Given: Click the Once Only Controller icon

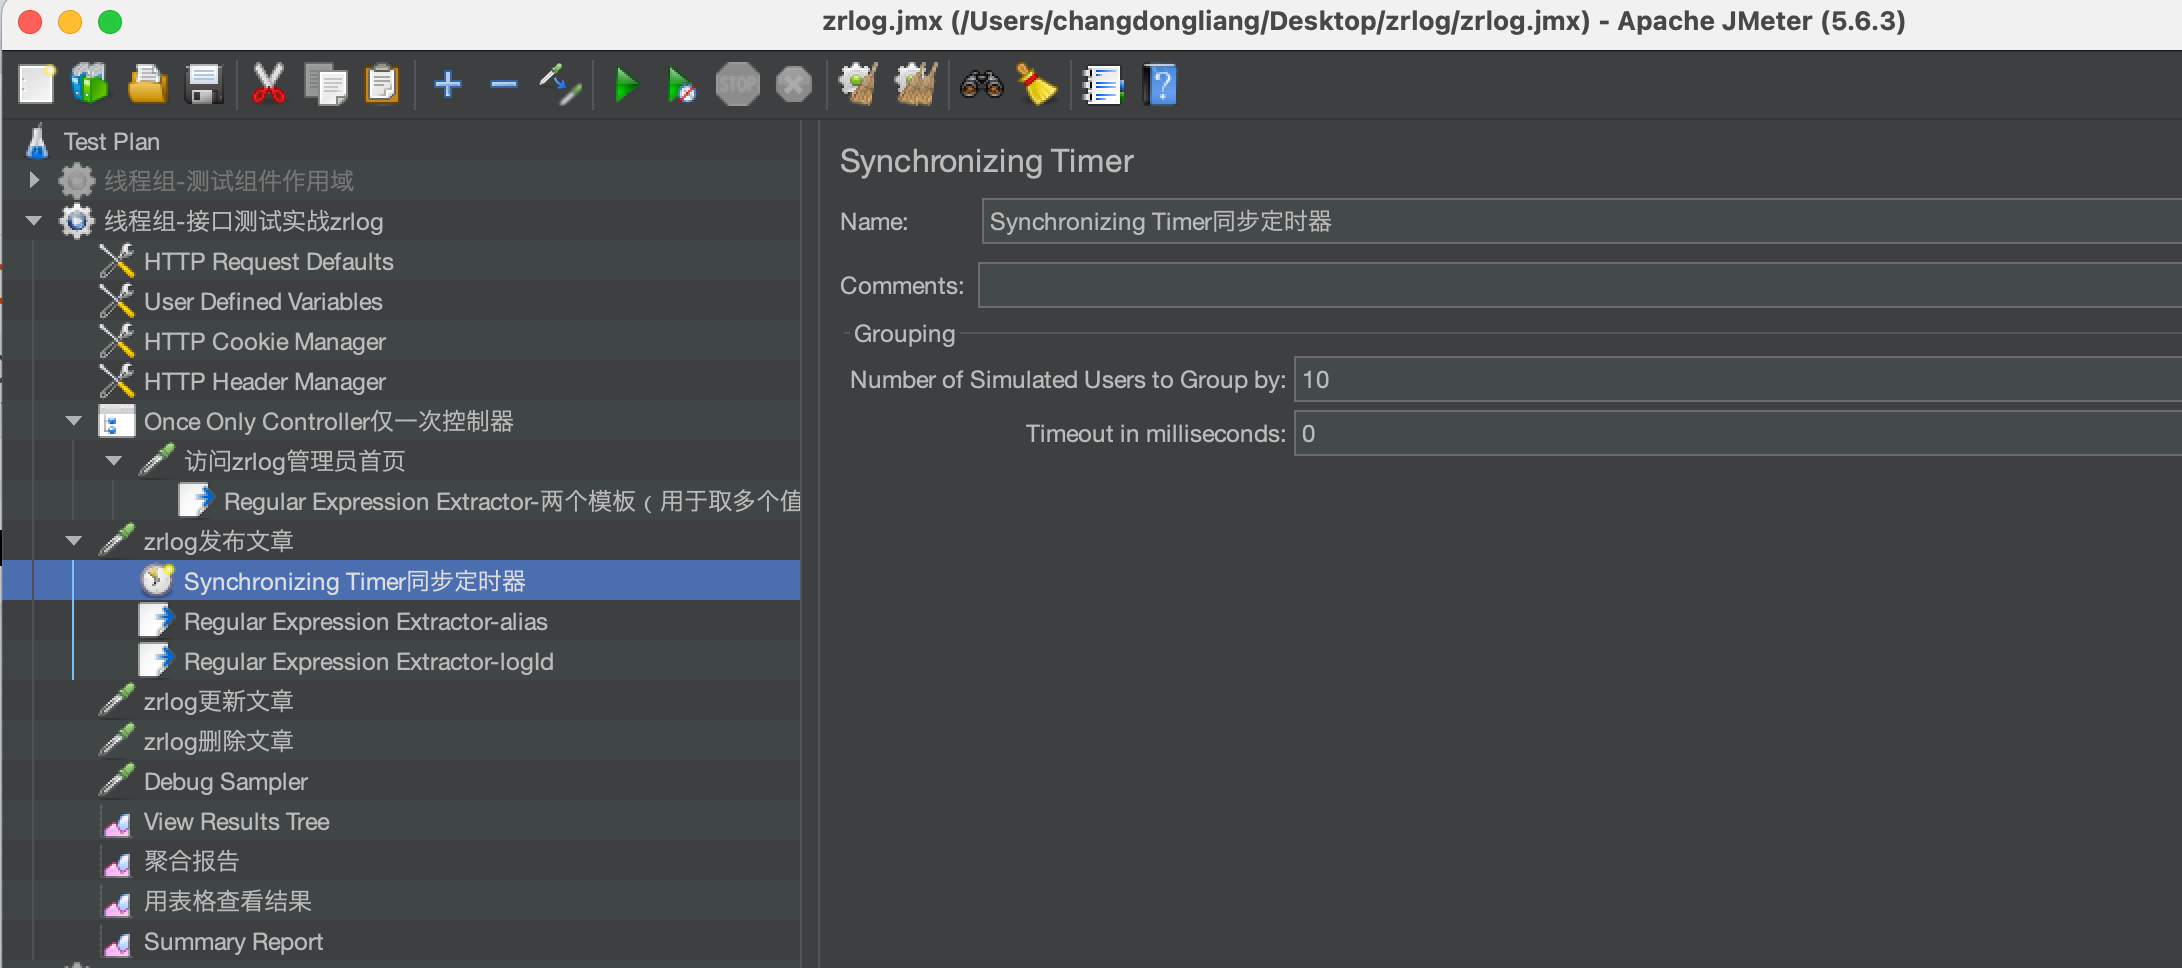Looking at the screenshot, I should (117, 421).
